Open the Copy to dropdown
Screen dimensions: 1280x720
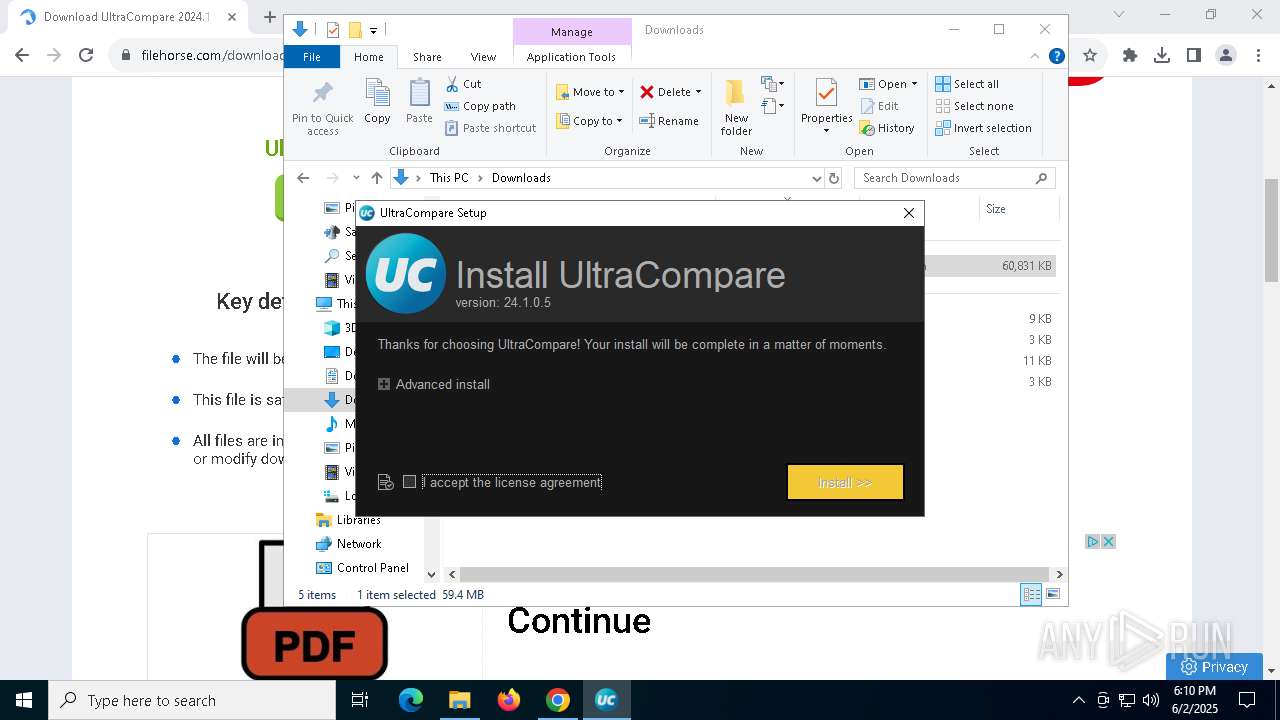589,121
